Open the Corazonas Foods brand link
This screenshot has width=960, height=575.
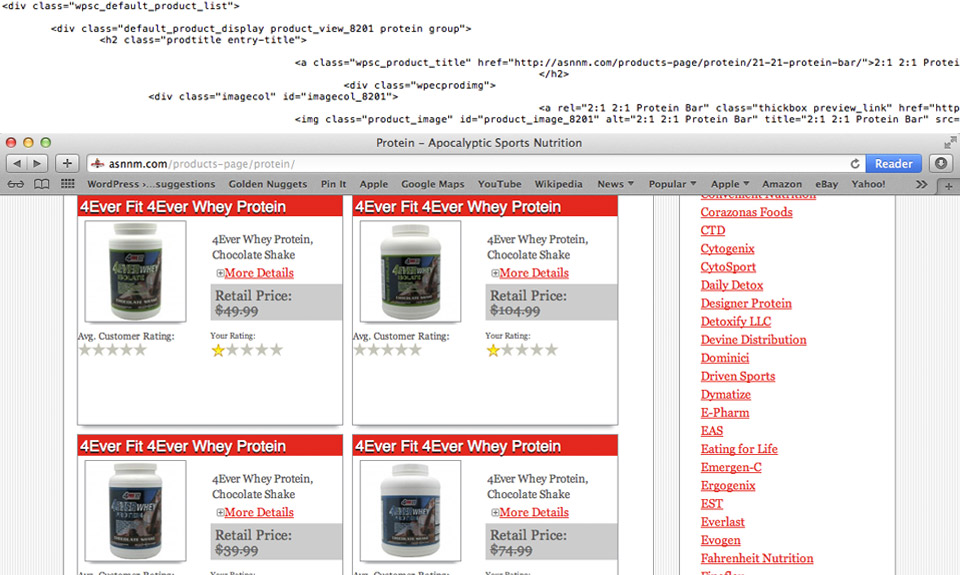coord(746,212)
